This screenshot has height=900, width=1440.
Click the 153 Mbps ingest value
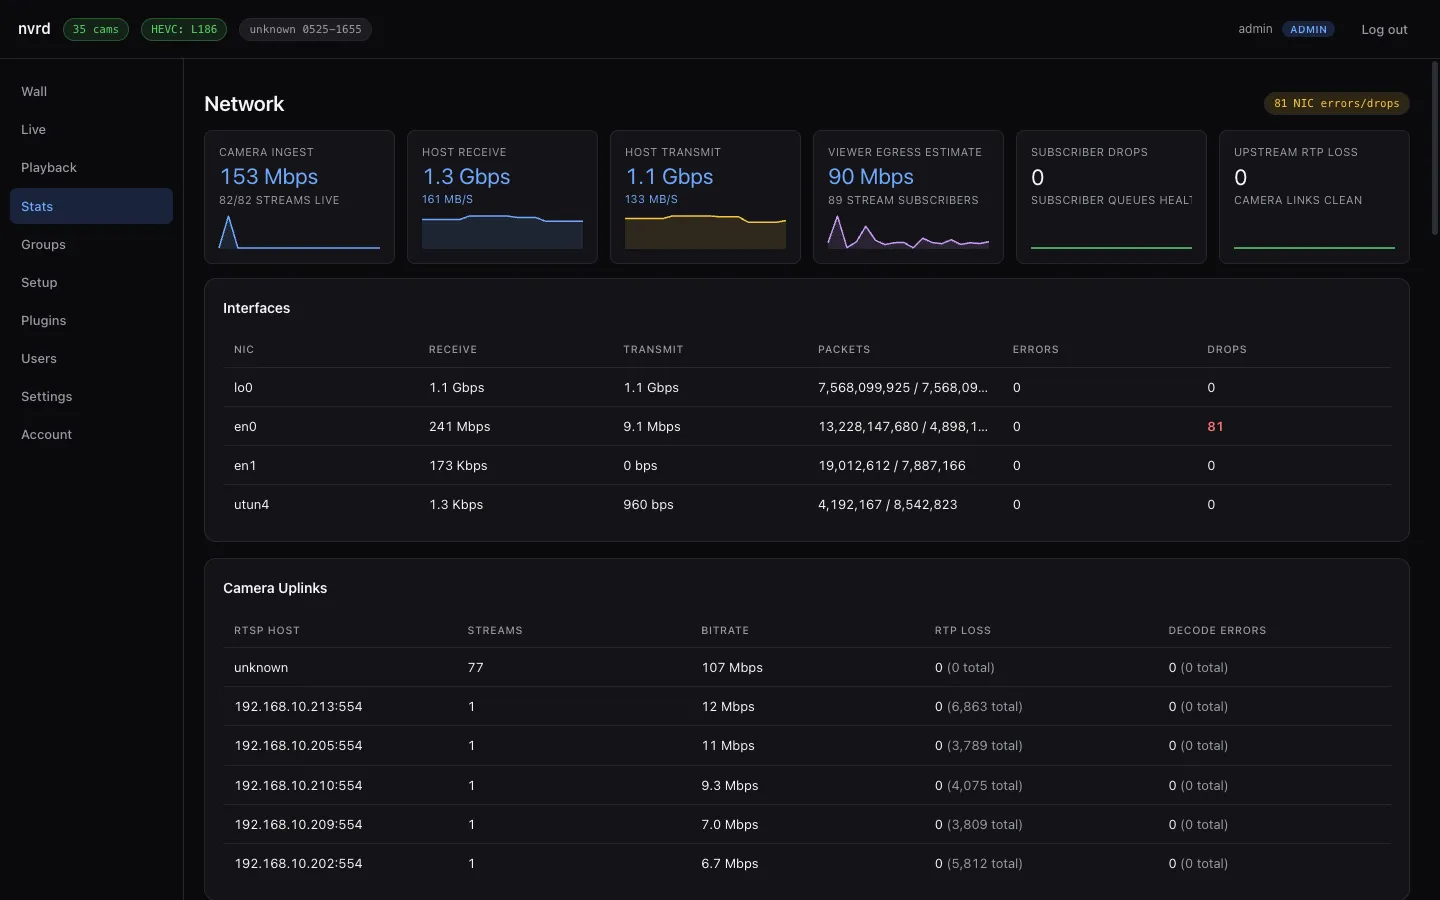[x=269, y=177]
